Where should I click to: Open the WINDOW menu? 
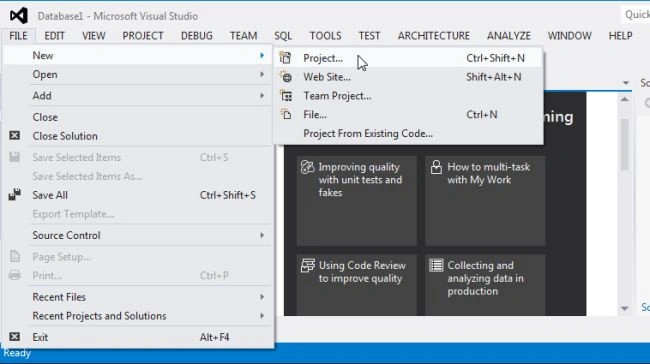570,36
